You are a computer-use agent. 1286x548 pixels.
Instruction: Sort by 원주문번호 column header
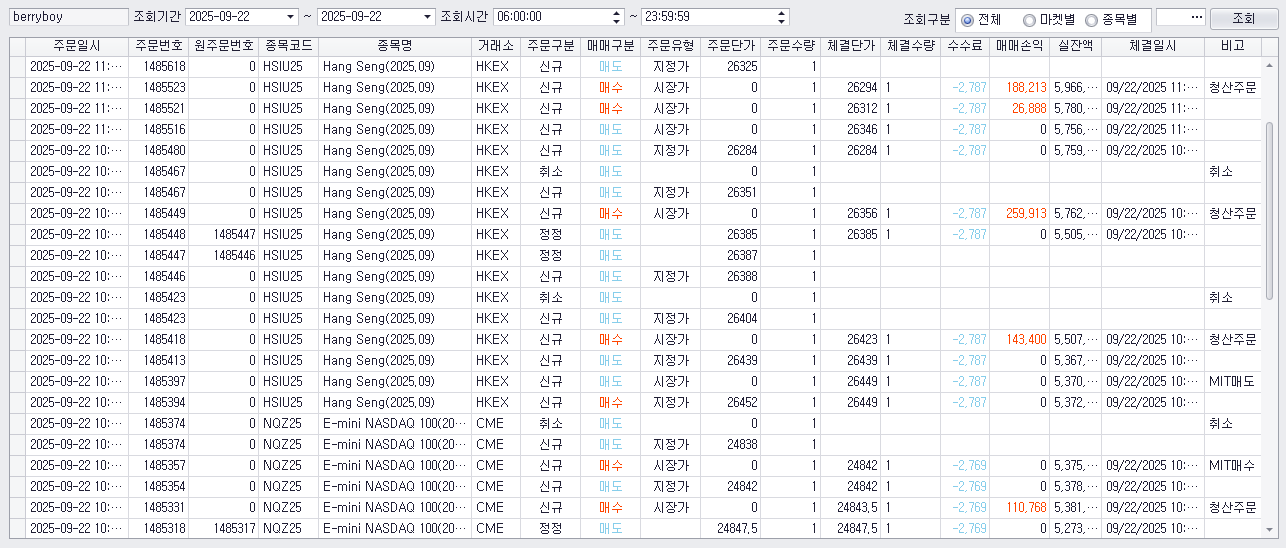click(224, 46)
